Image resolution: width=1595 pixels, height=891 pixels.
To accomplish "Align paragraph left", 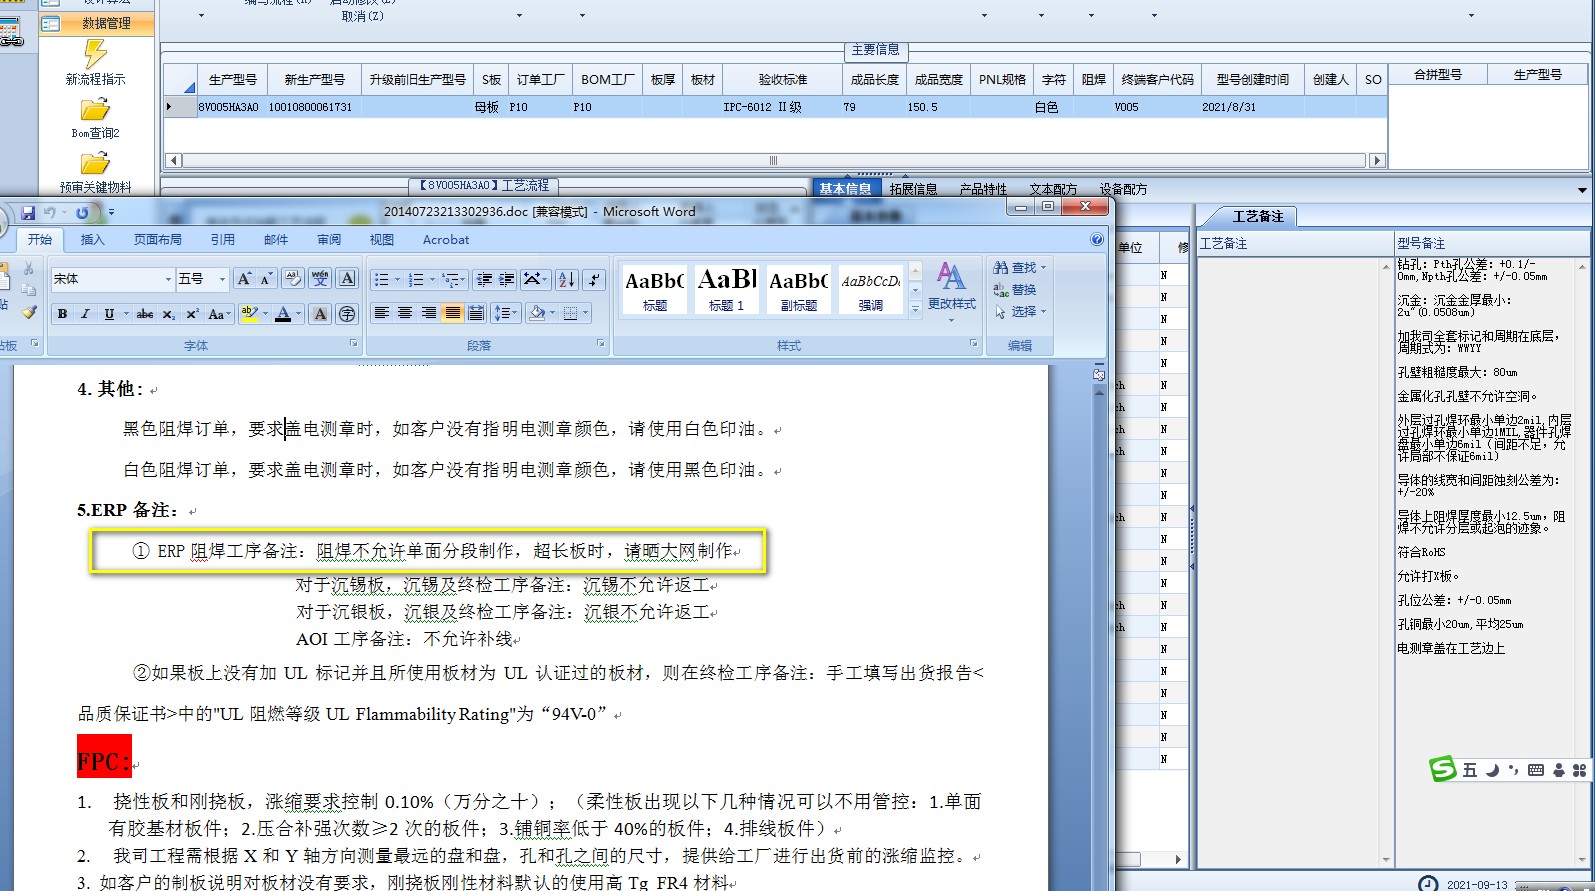I will tap(381, 313).
